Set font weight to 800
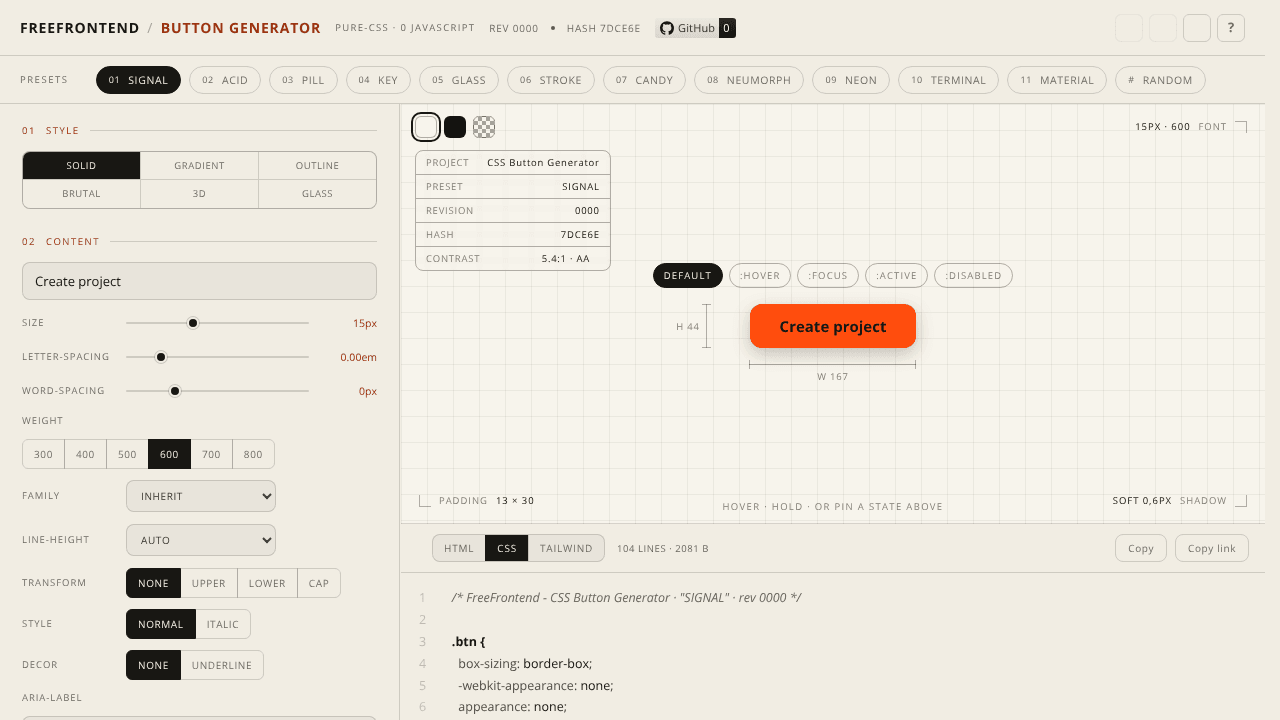The width and height of the screenshot is (1280, 720). (x=253, y=454)
